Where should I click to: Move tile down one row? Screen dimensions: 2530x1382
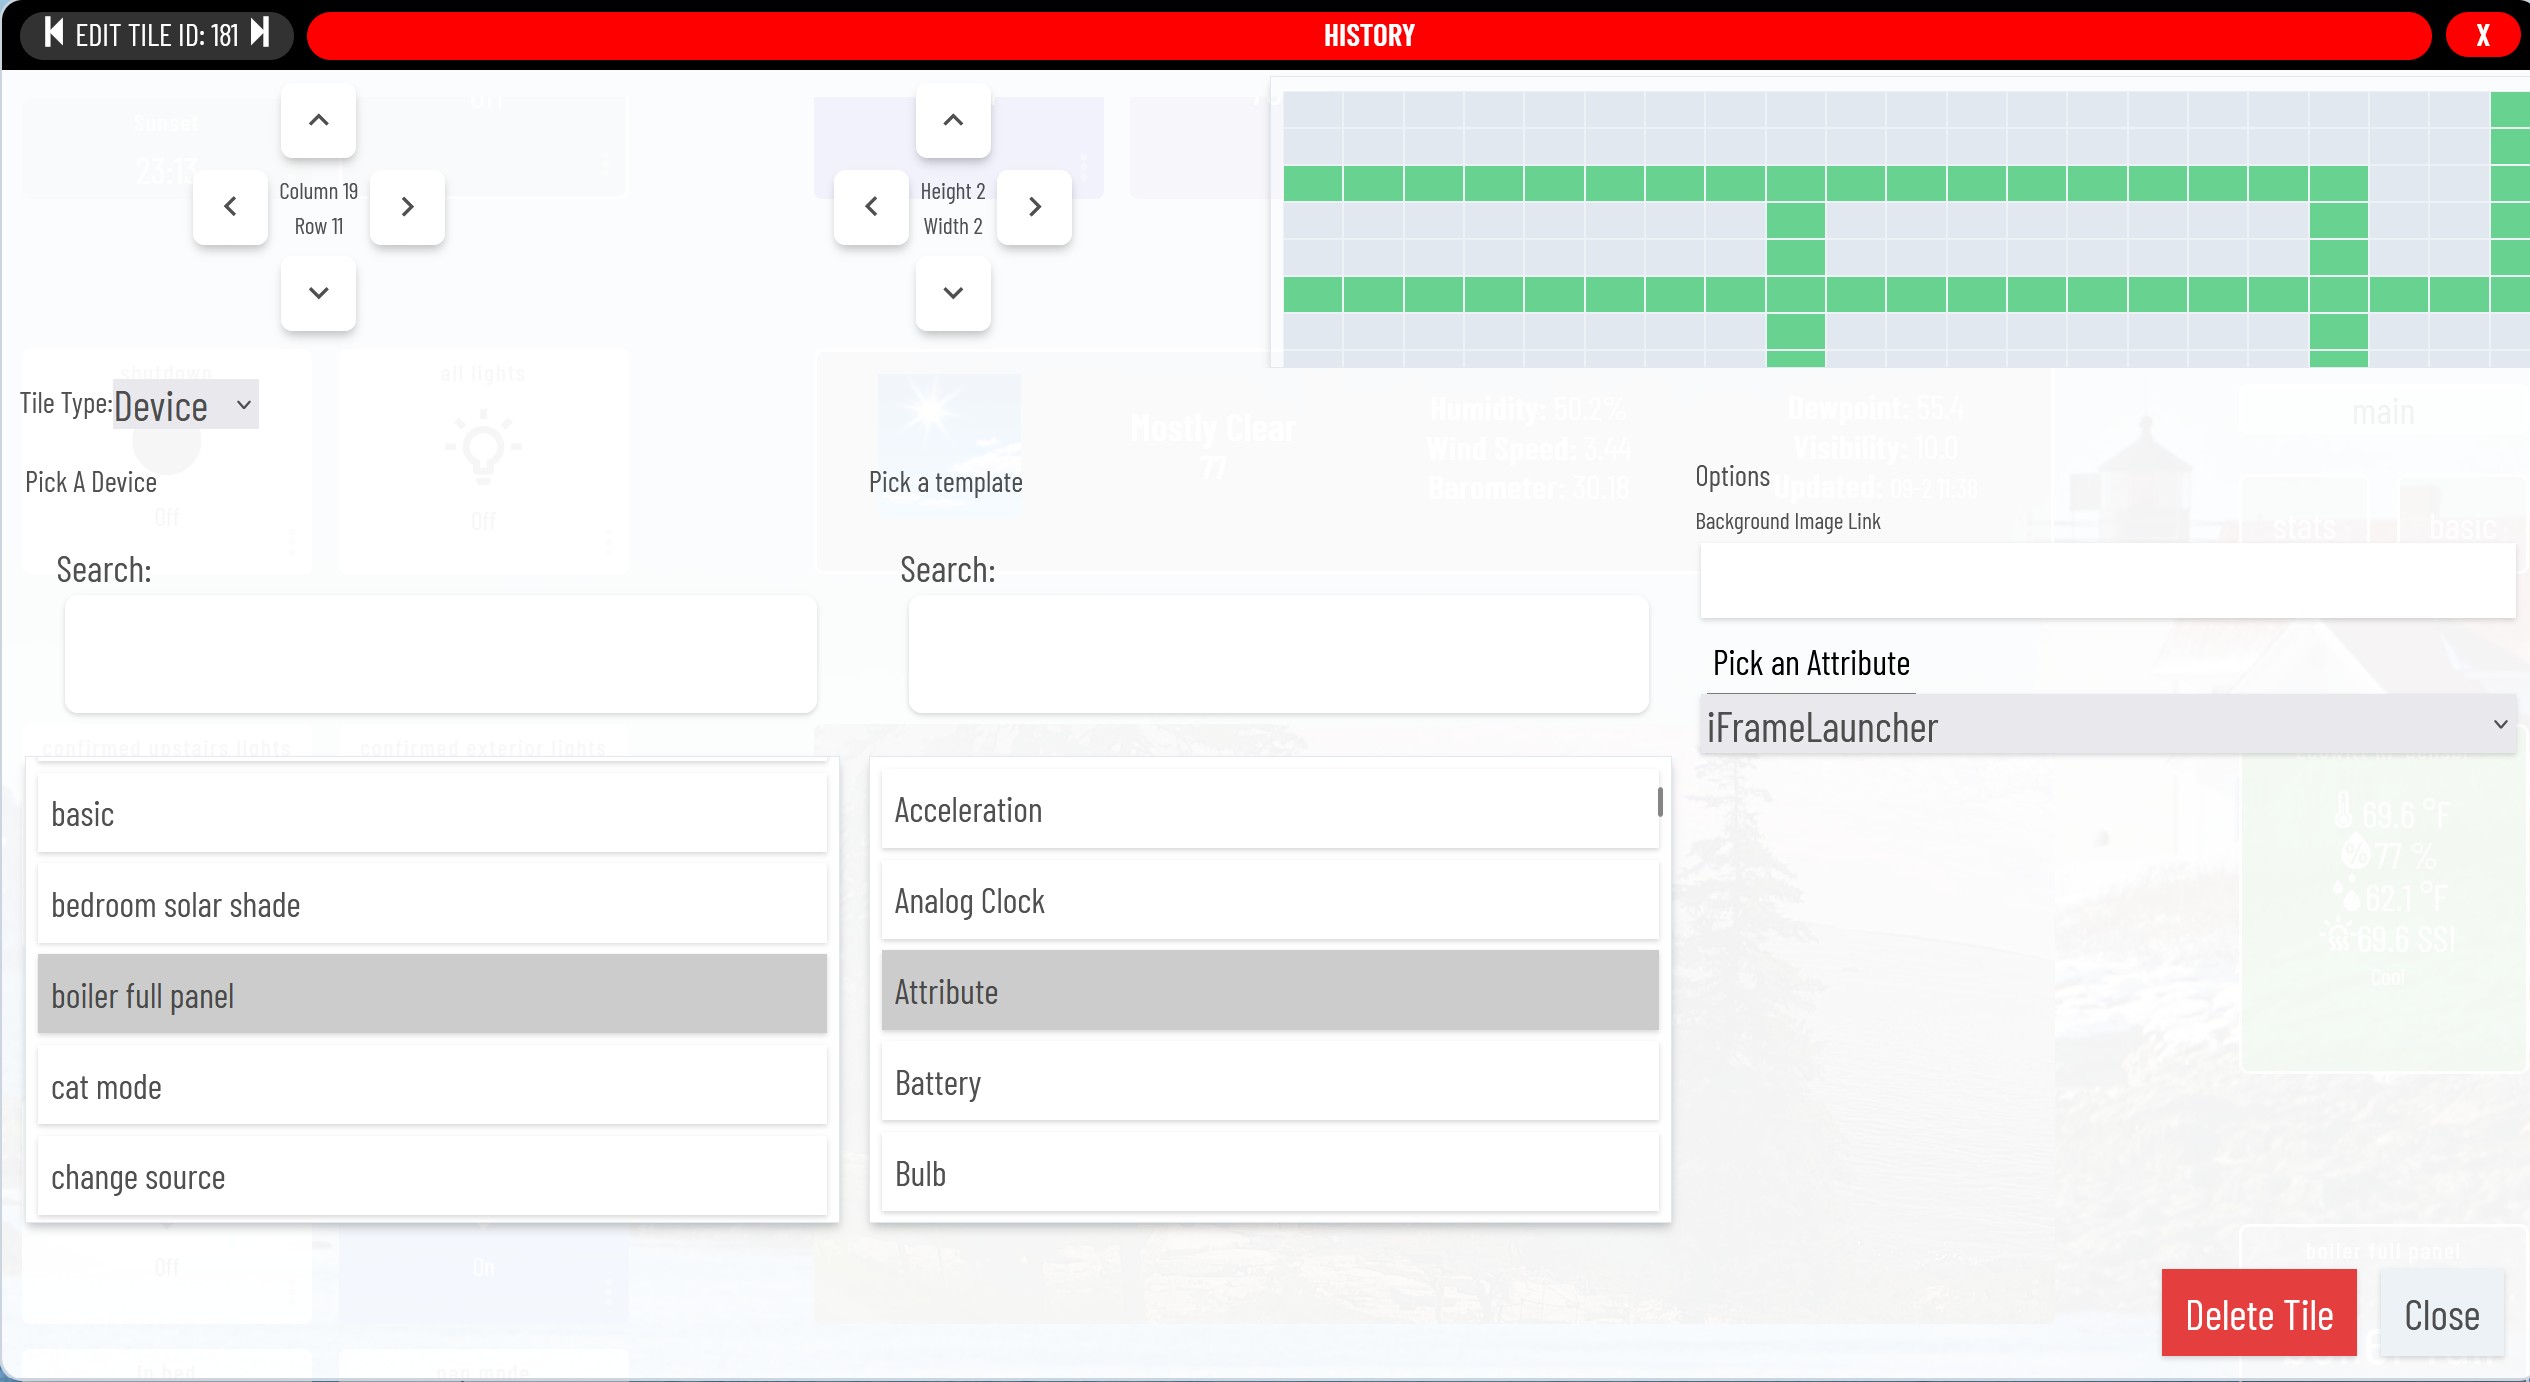point(318,293)
